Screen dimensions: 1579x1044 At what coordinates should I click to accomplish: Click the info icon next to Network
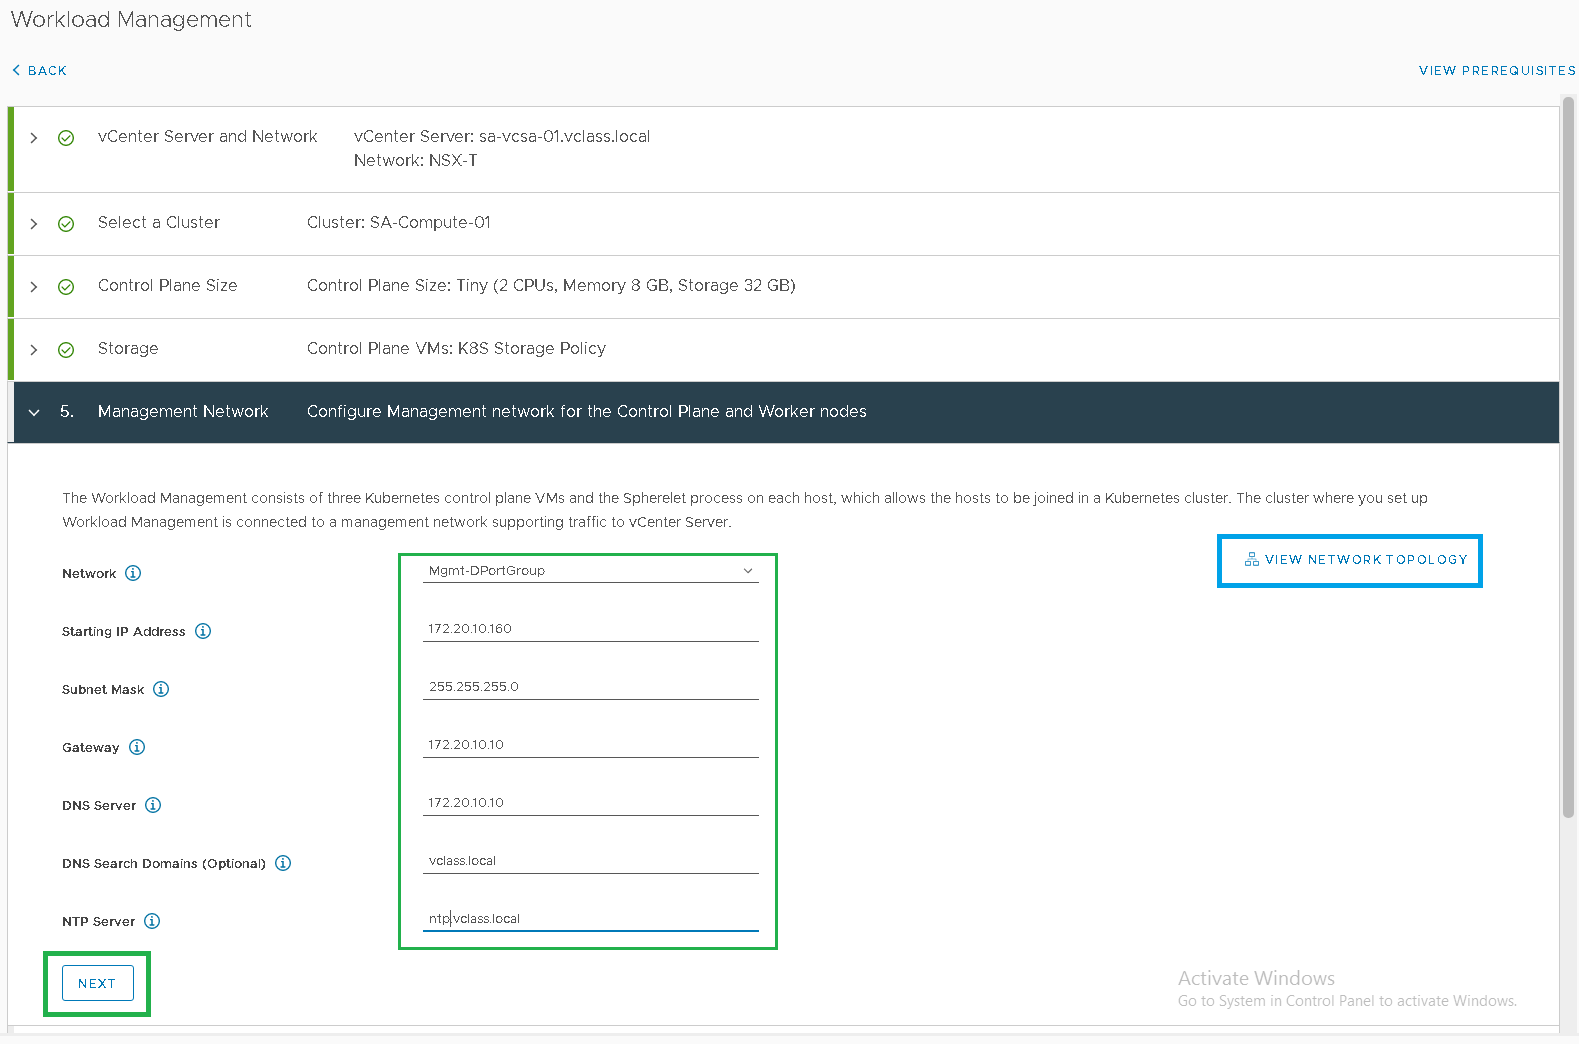133,573
